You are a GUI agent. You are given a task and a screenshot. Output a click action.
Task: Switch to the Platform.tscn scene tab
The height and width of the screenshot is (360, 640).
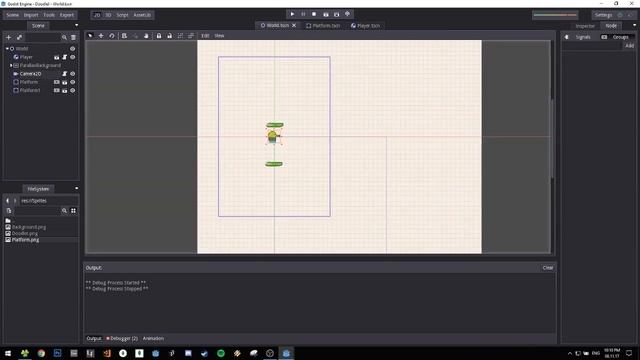coord(323,26)
